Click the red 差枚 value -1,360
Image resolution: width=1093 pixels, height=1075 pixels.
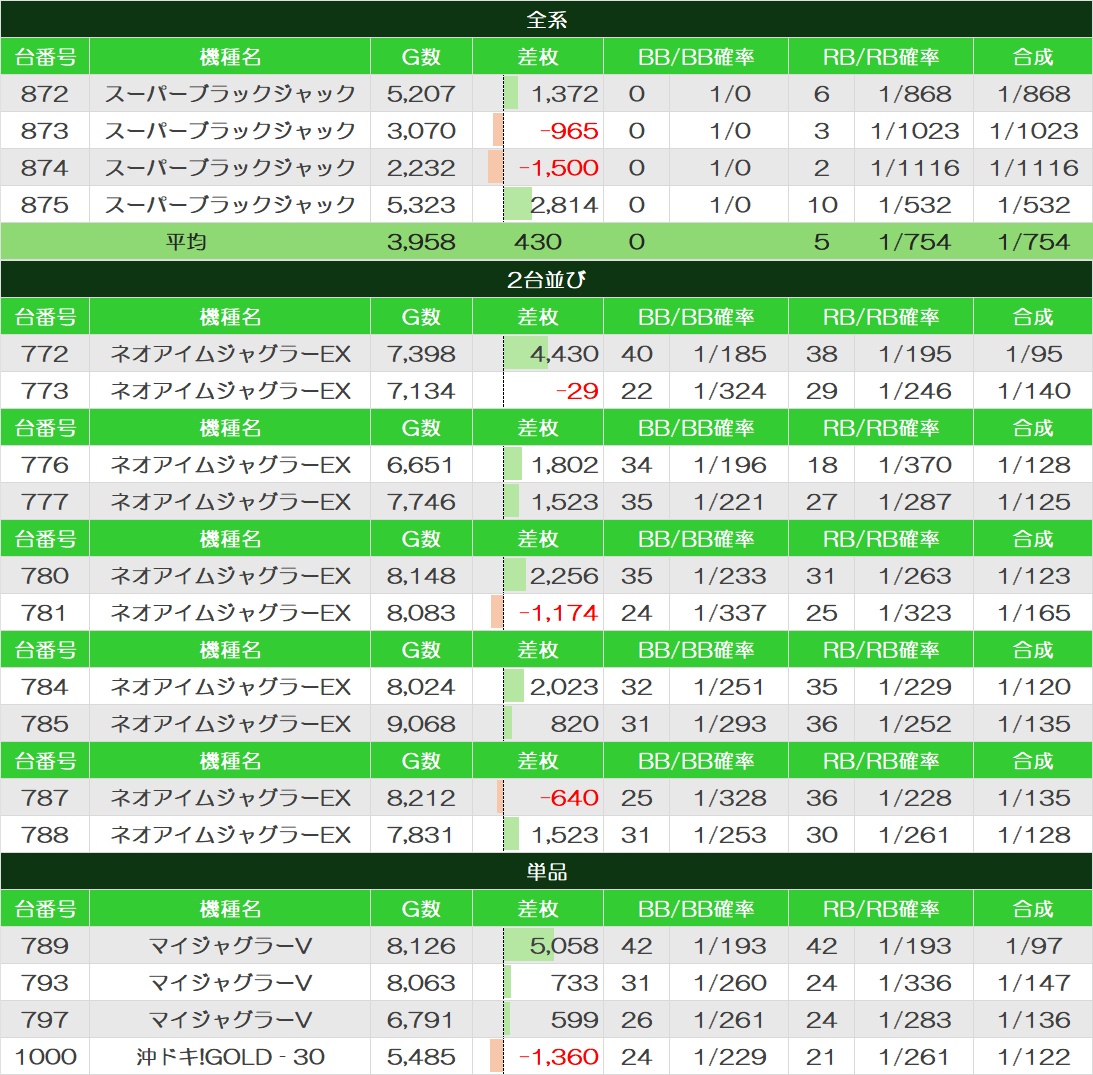pos(558,1056)
